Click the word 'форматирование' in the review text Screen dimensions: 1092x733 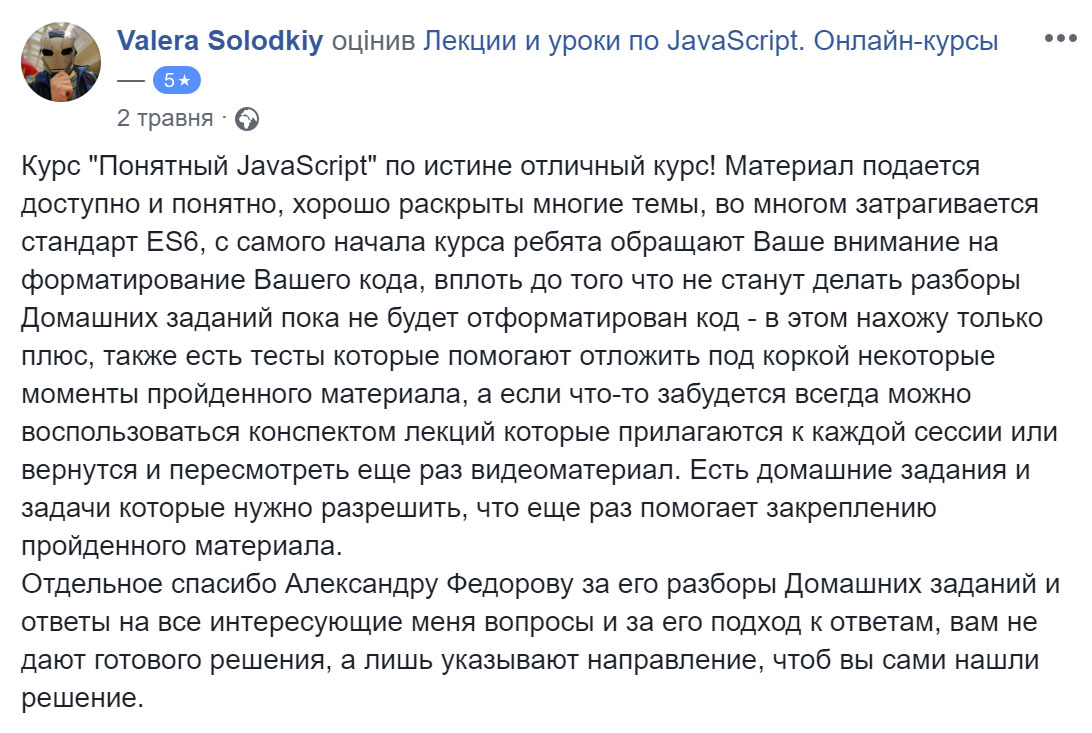coord(133,280)
